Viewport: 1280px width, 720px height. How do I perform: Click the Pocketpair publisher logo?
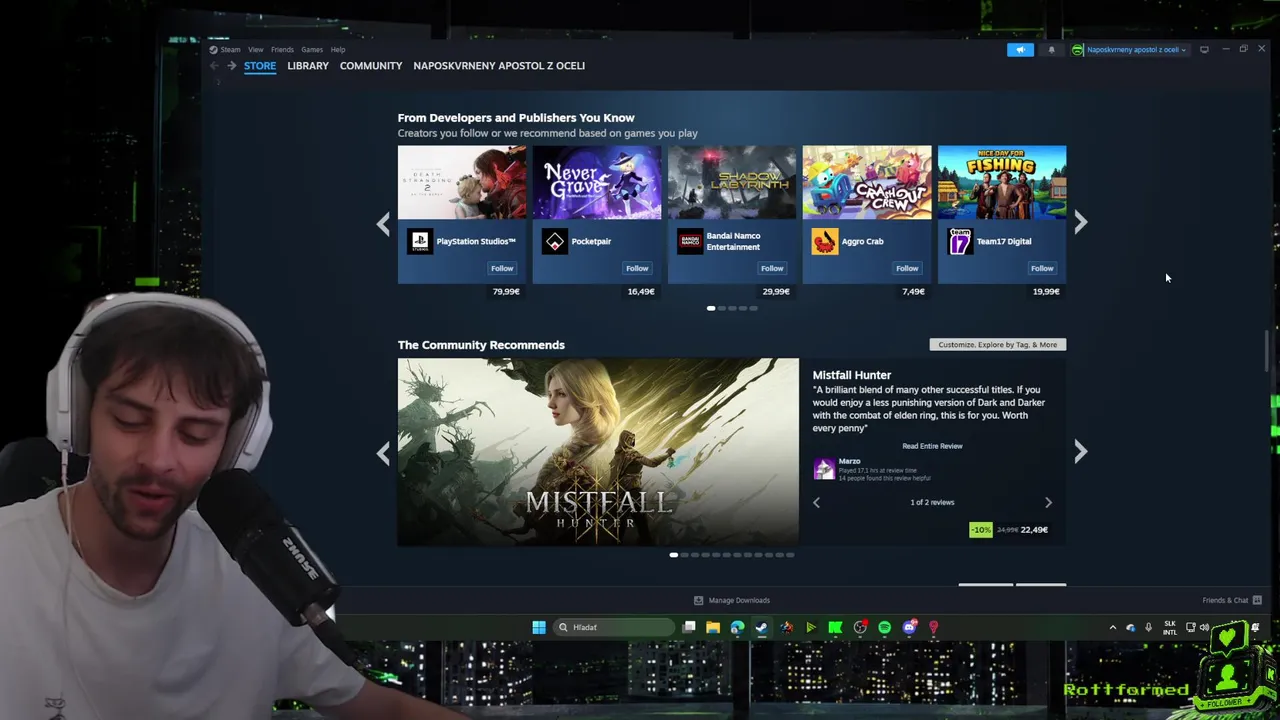(555, 241)
